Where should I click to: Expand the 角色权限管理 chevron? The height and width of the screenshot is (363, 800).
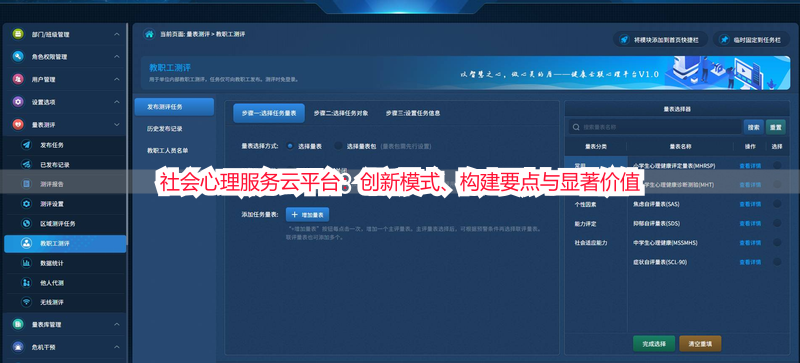[117, 57]
